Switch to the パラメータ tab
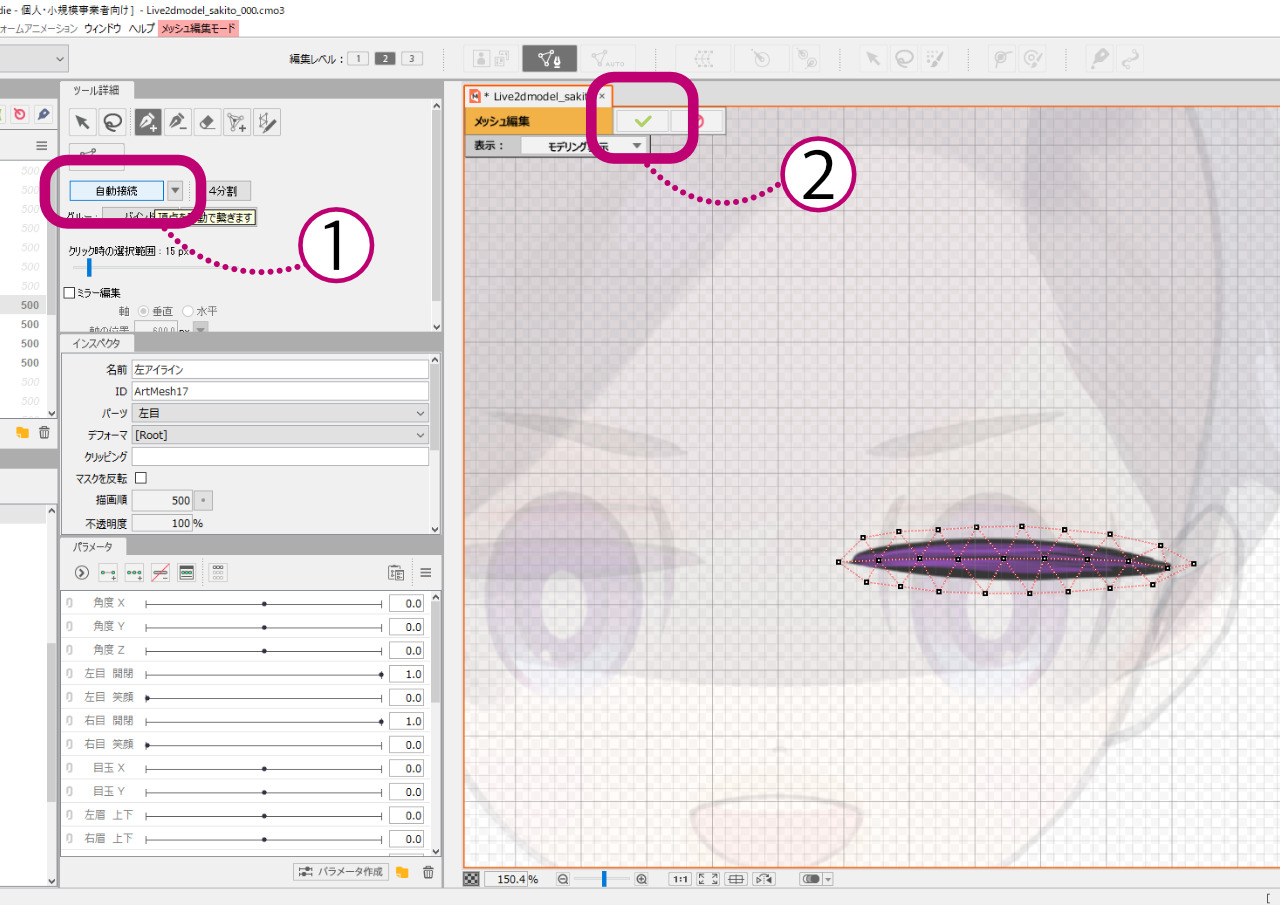 coord(94,546)
